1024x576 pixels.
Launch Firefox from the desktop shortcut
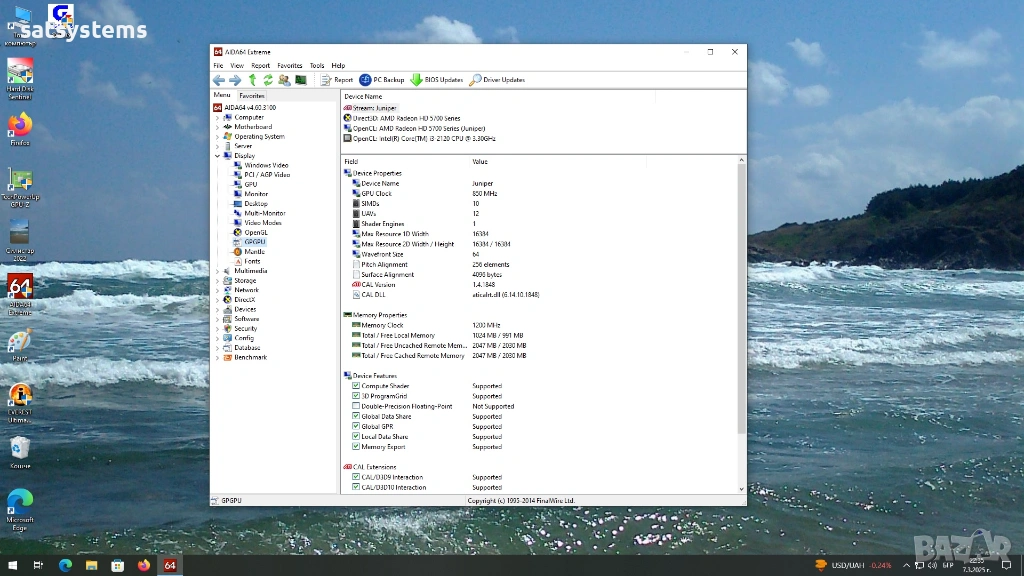20,126
